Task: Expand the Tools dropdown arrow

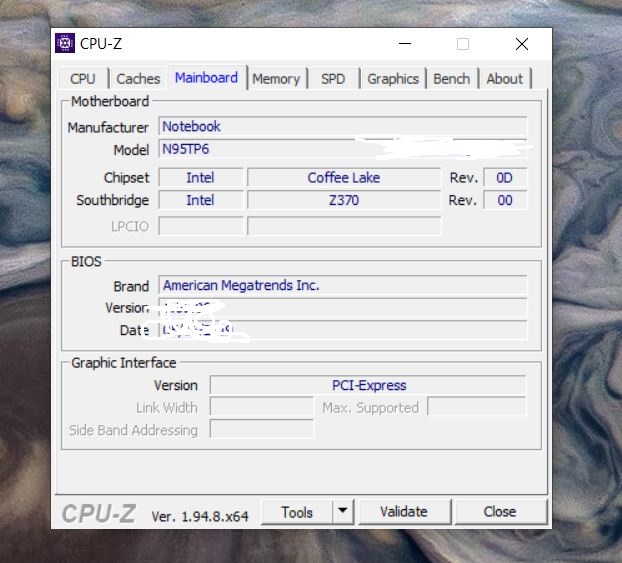Action: tap(343, 511)
